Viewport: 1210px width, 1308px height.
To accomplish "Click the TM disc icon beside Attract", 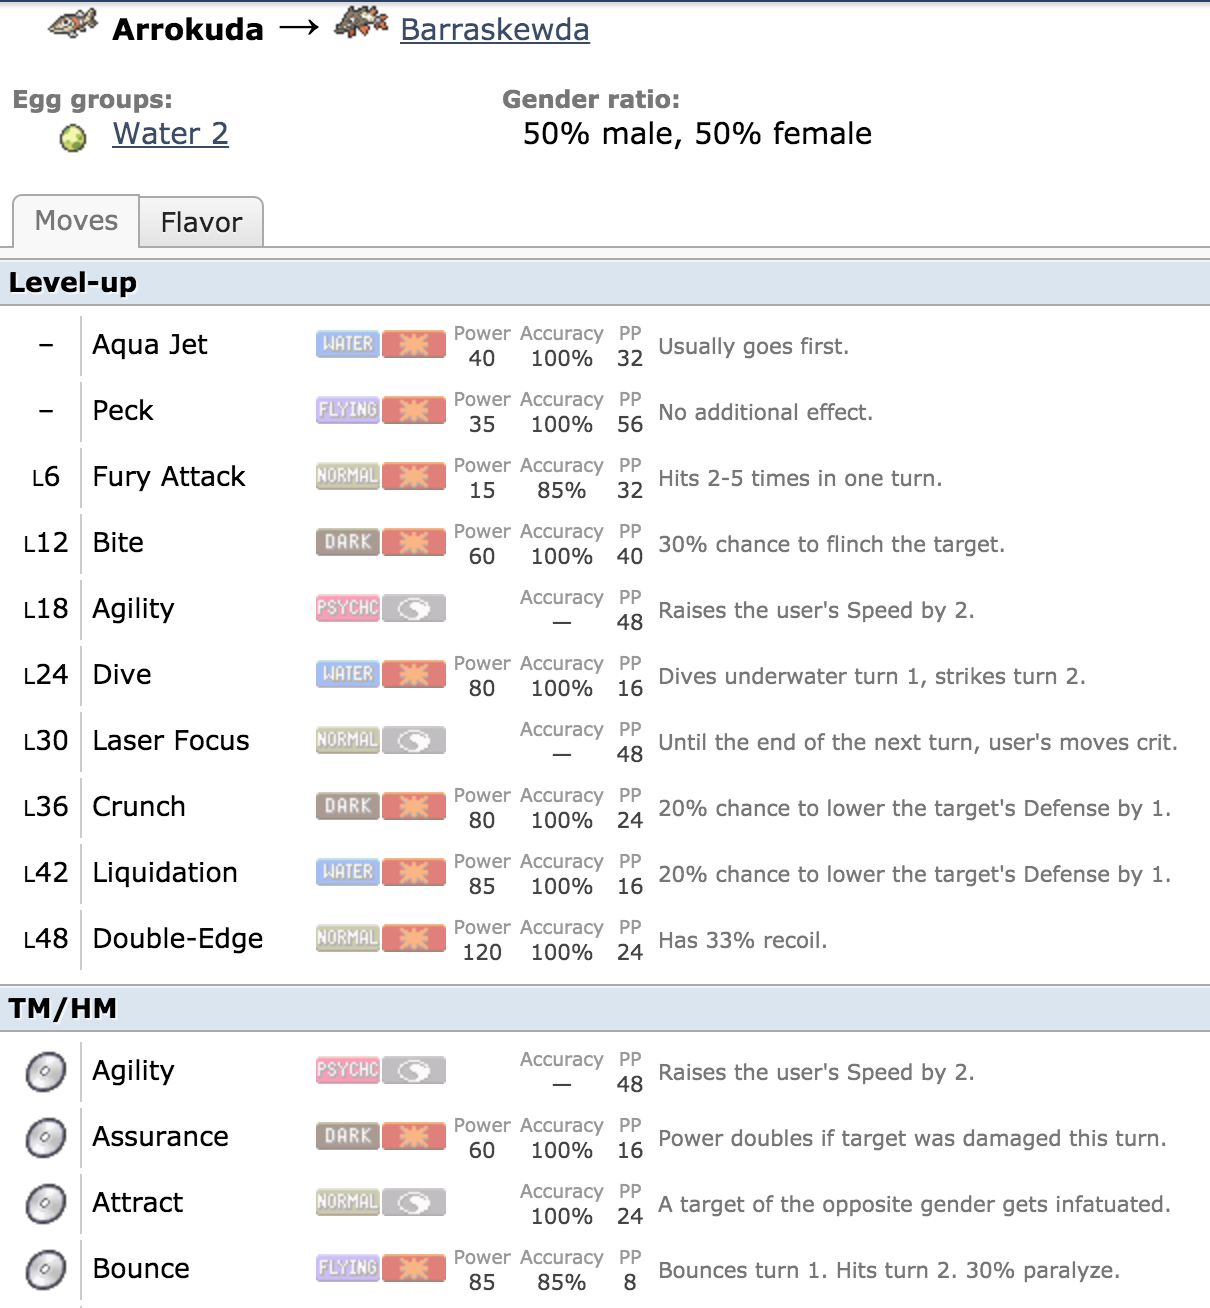I will (x=45, y=1203).
